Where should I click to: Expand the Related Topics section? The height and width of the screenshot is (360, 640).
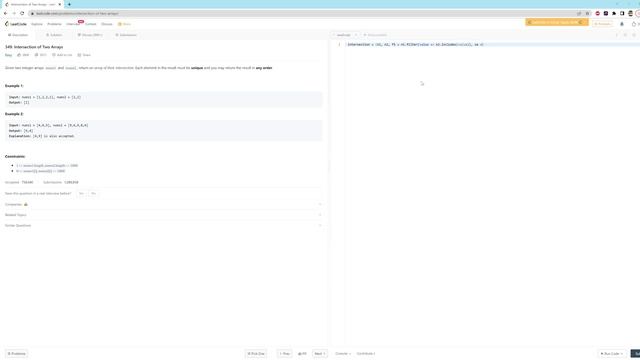coord(163,215)
